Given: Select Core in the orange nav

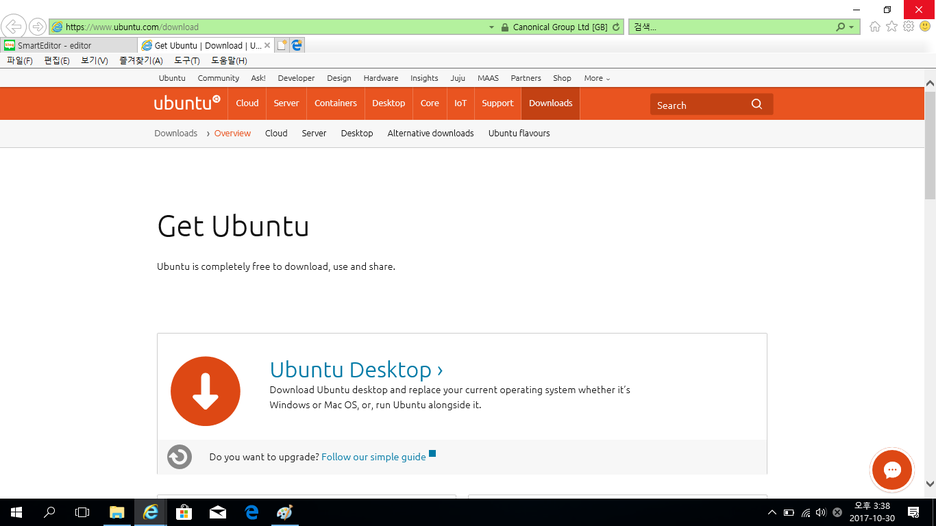Looking at the screenshot, I should [429, 103].
